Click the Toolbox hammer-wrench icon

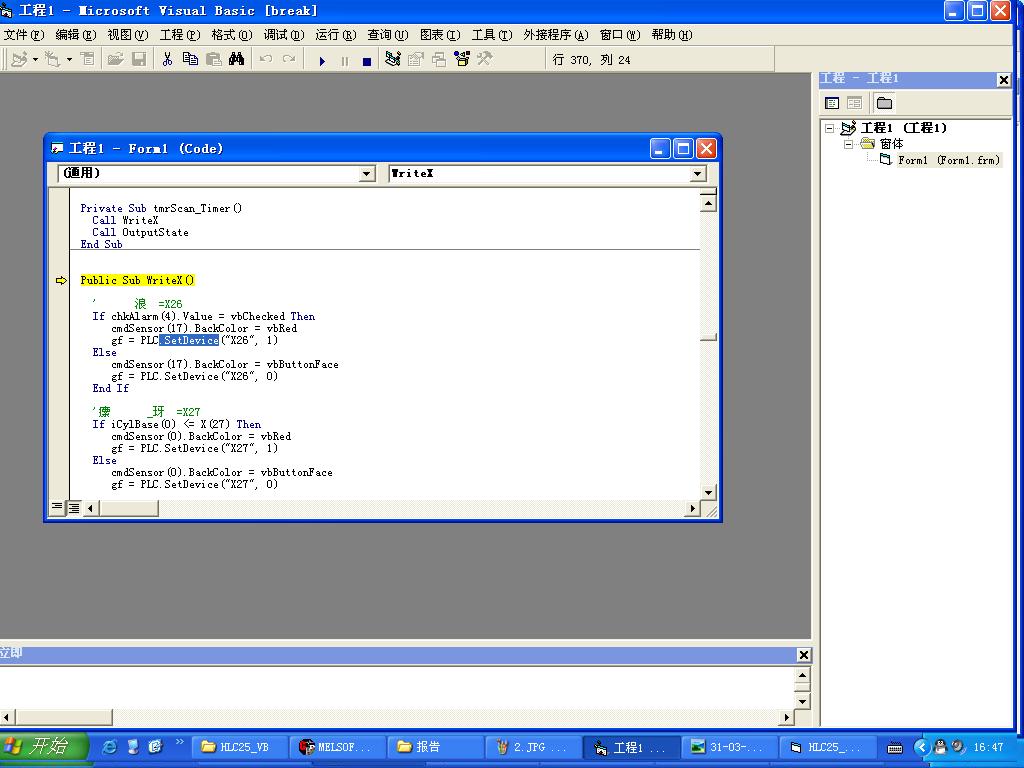coord(485,59)
